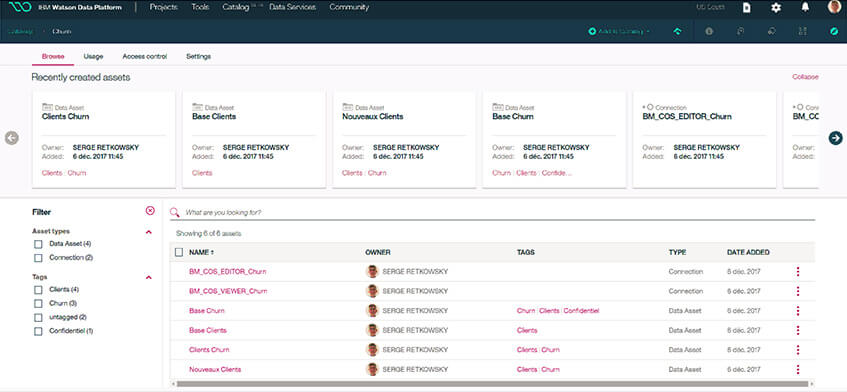
Task: Switch to the Access control tab
Action: click(x=145, y=56)
